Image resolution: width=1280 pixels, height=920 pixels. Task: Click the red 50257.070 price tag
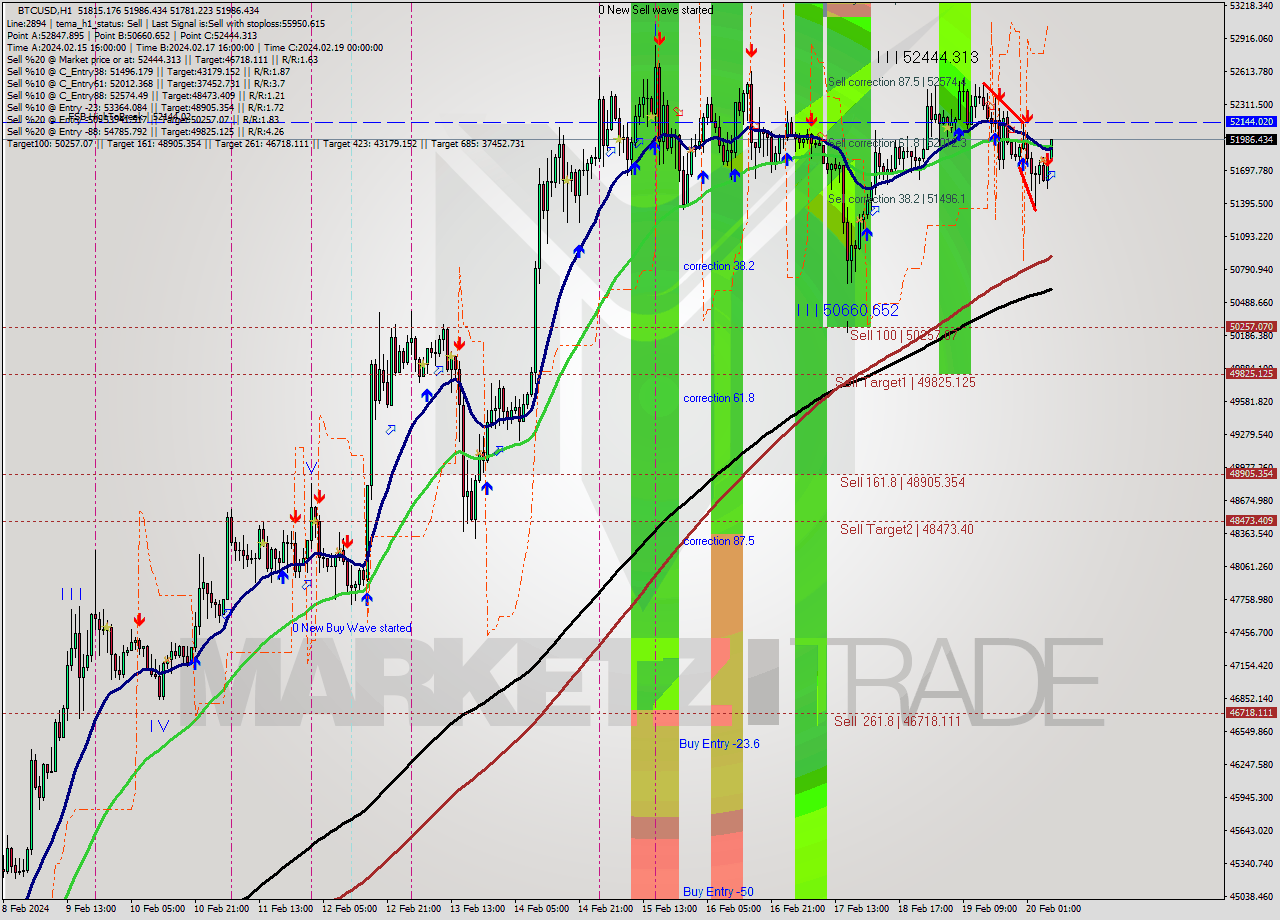point(1251,326)
